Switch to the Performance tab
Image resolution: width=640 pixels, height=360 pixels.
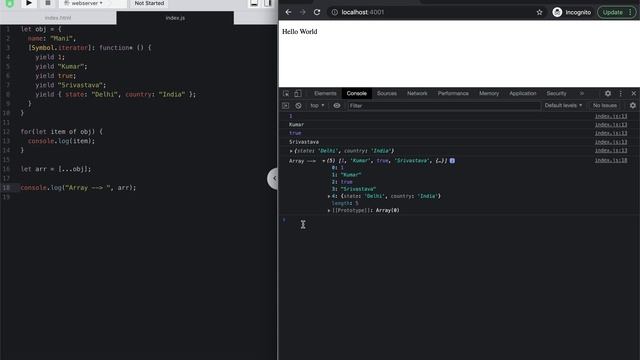[x=453, y=93]
